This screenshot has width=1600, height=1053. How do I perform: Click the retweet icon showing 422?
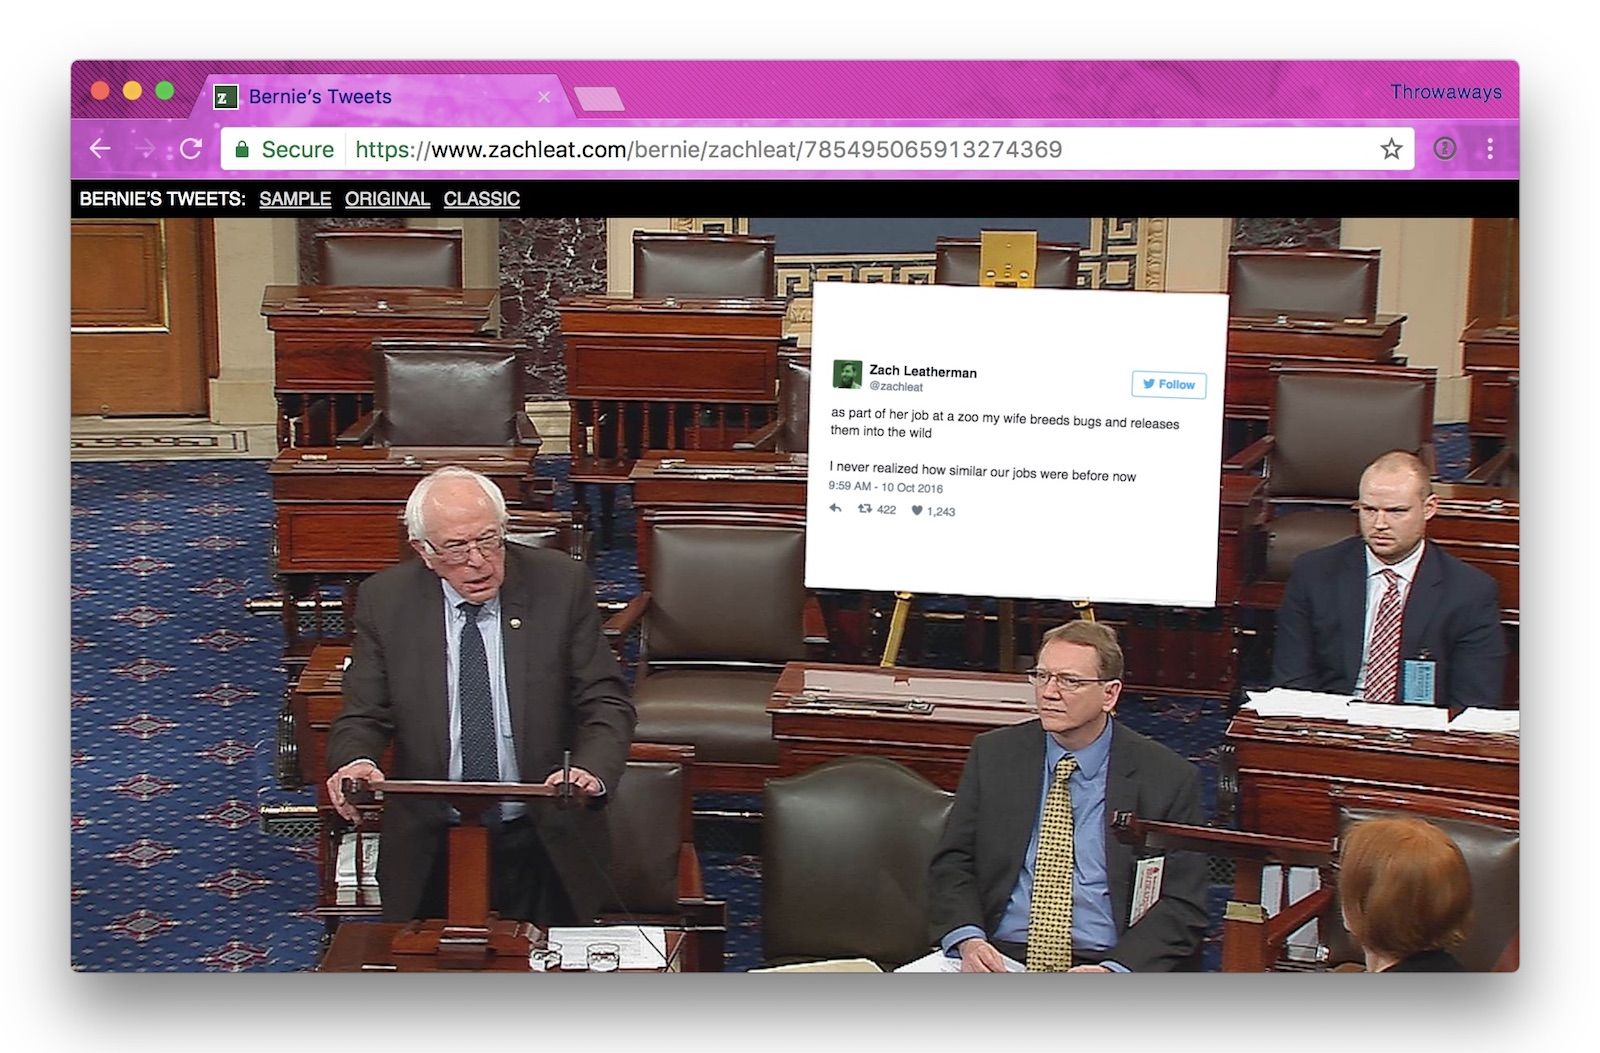tap(865, 509)
